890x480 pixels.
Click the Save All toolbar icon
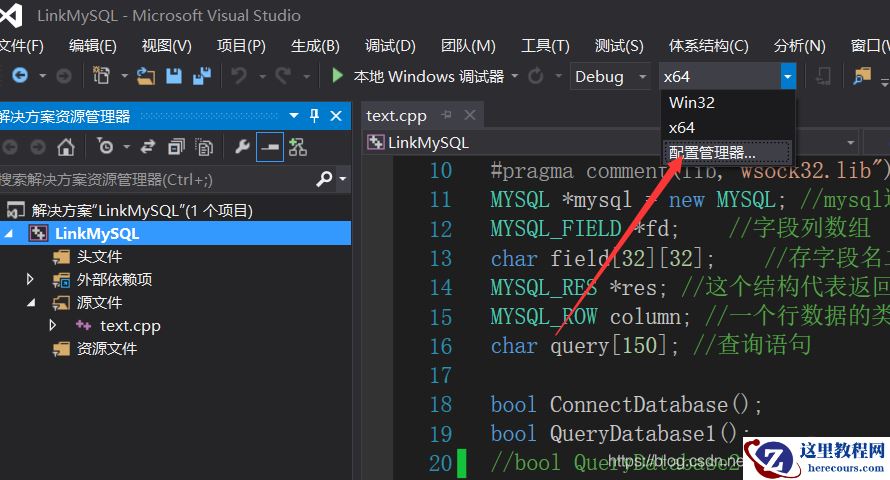tap(203, 76)
